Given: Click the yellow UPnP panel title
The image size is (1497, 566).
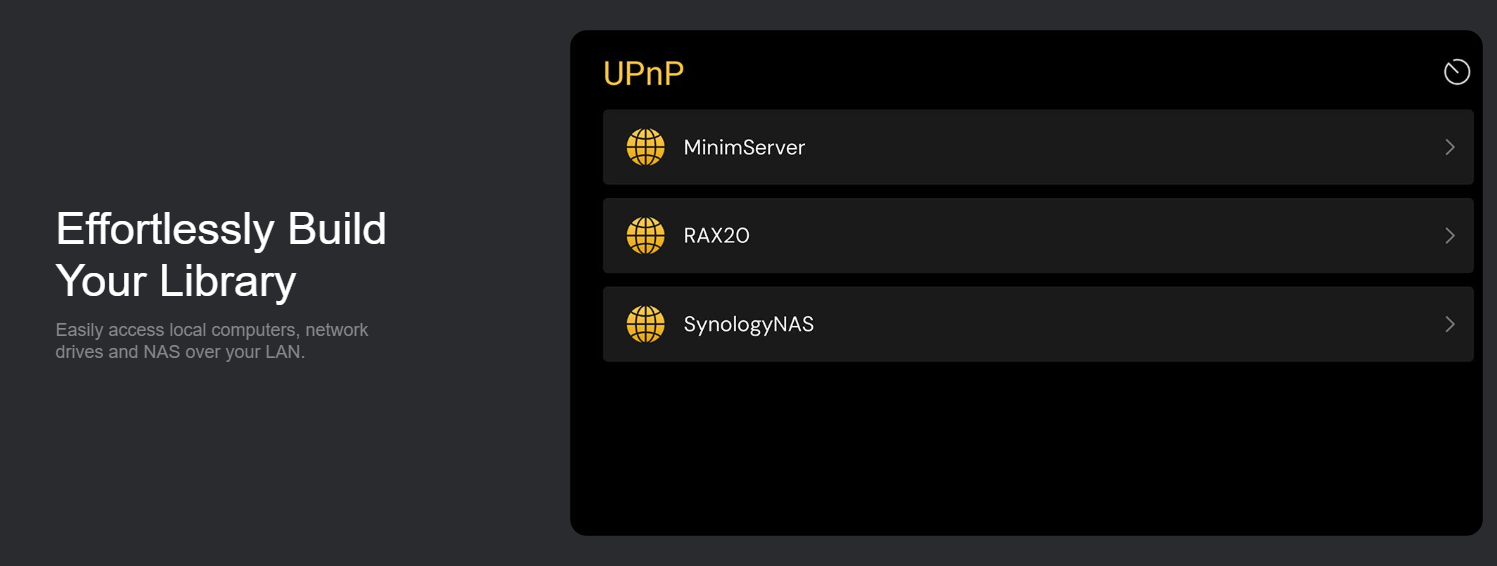Looking at the screenshot, I should coord(643,74).
